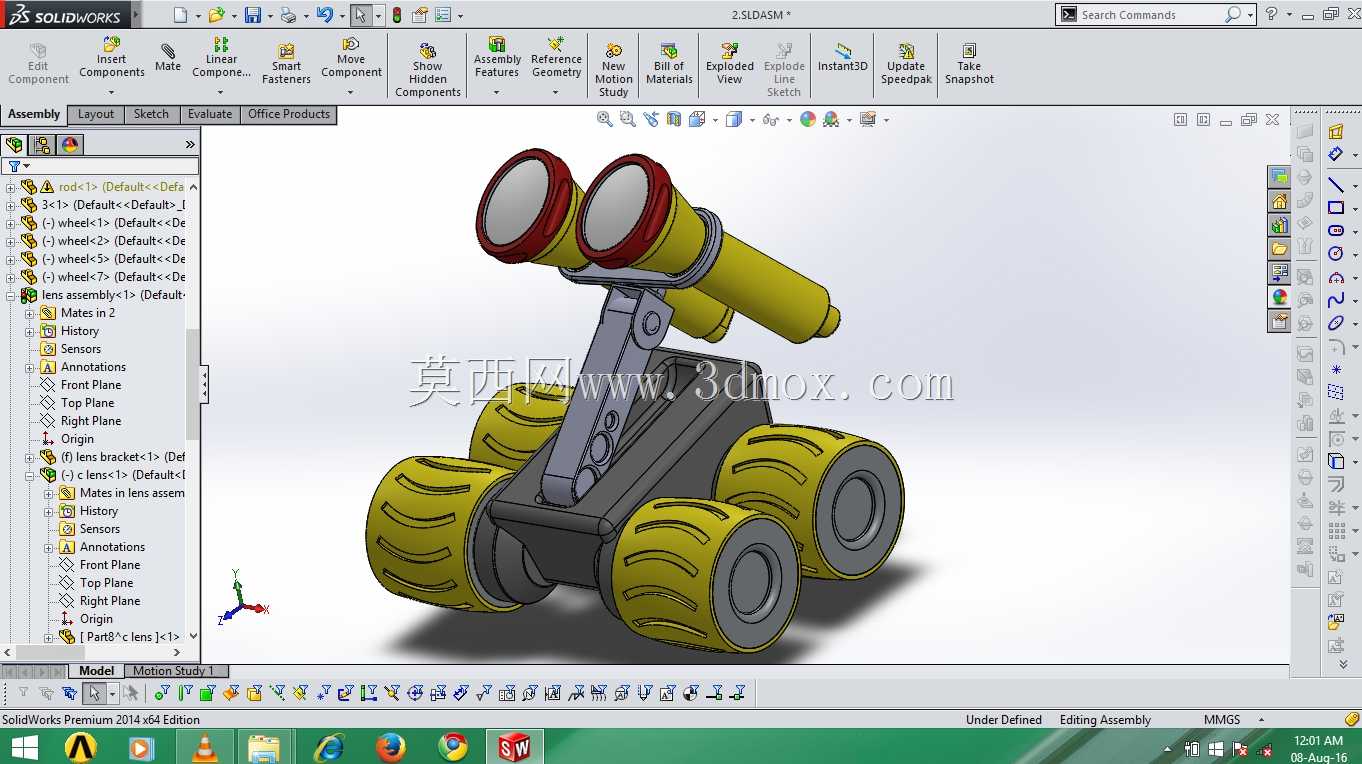Open Google Chrome from the taskbar
The width and height of the screenshot is (1362, 764).
(x=452, y=747)
